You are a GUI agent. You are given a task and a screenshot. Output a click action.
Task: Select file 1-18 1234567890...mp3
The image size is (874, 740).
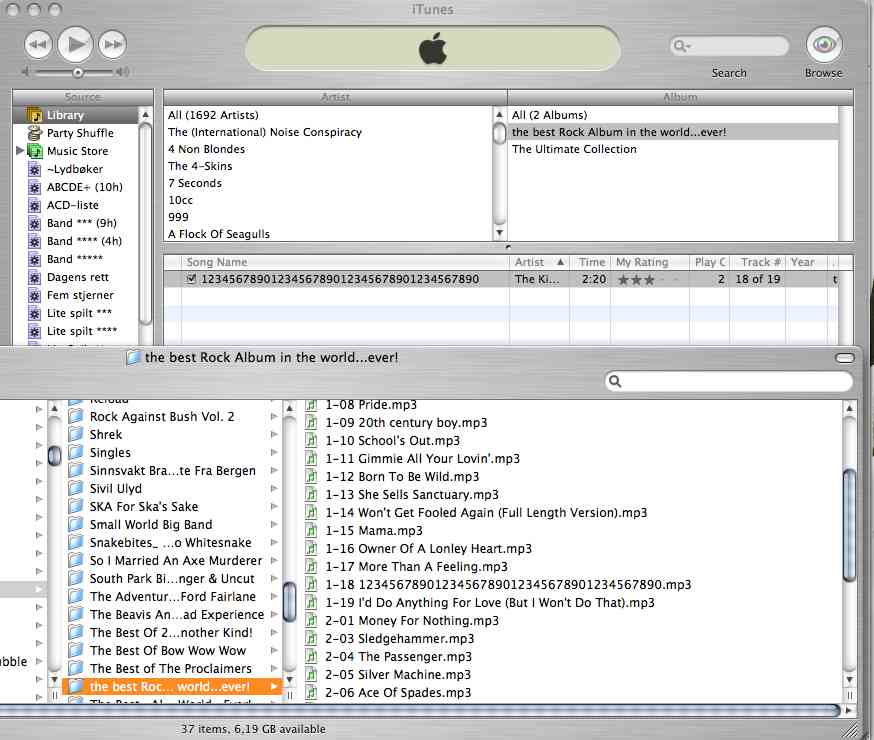pyautogui.click(x=508, y=585)
